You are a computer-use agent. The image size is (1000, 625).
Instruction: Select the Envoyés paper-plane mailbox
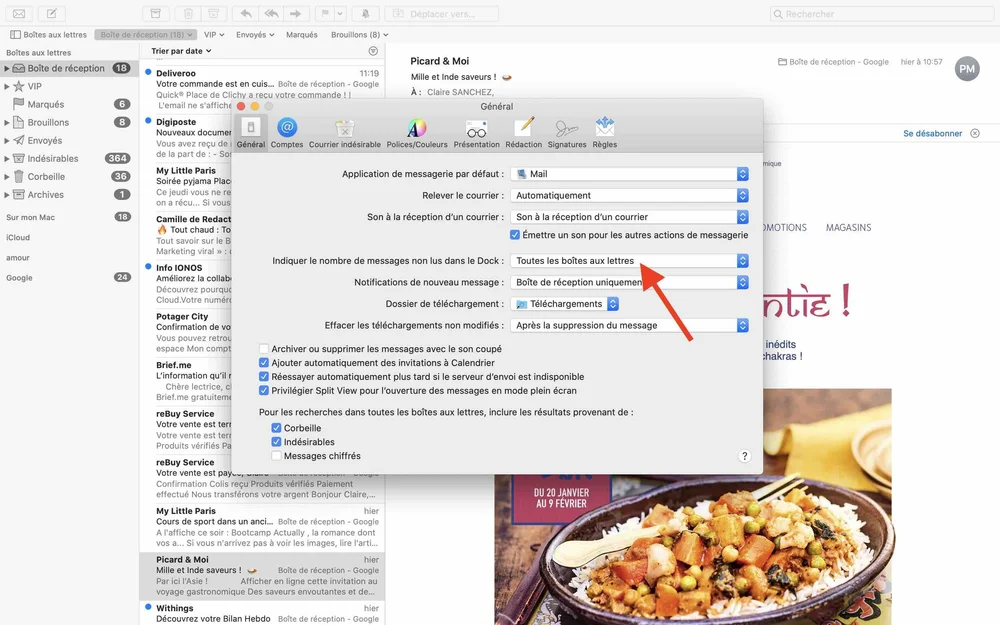[x=69, y=140]
